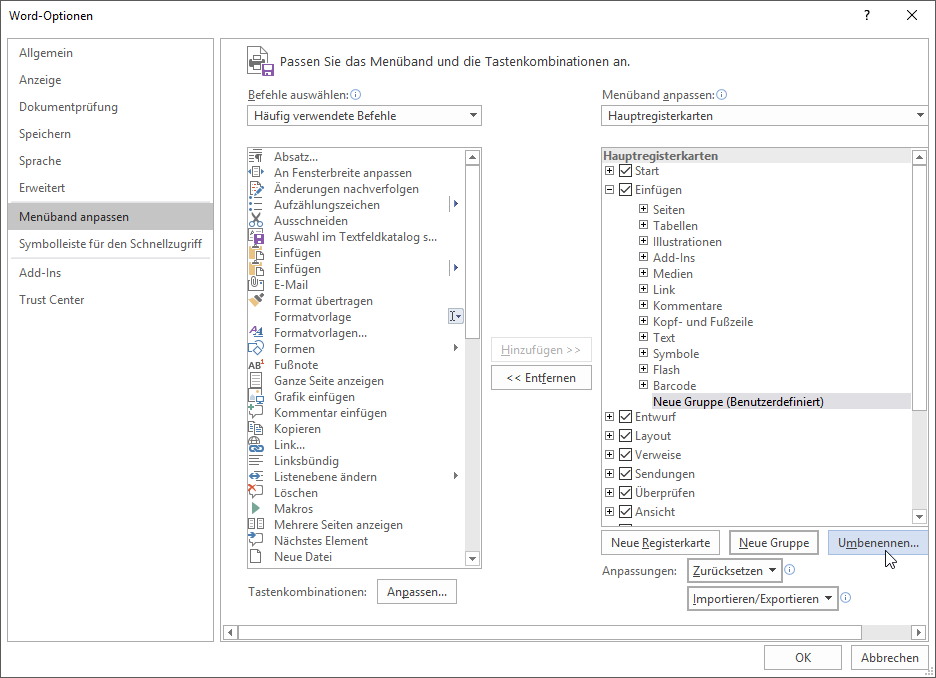Click the Neue Datei page icon
Image resolution: width=936 pixels, height=678 pixels.
tap(255, 557)
